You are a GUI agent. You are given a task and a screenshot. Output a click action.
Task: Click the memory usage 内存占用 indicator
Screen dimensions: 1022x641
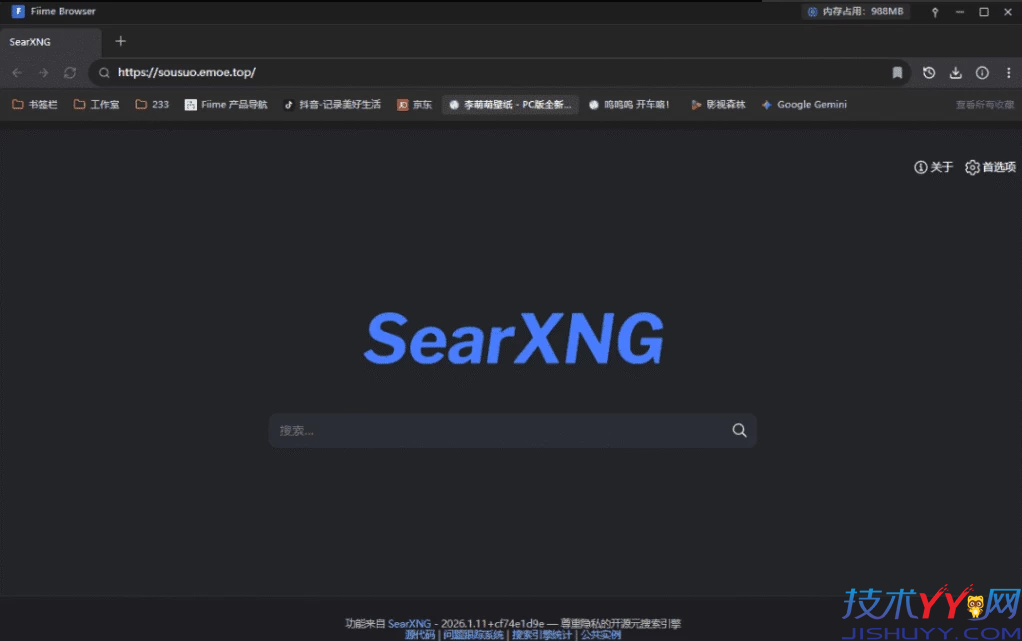[855, 12]
